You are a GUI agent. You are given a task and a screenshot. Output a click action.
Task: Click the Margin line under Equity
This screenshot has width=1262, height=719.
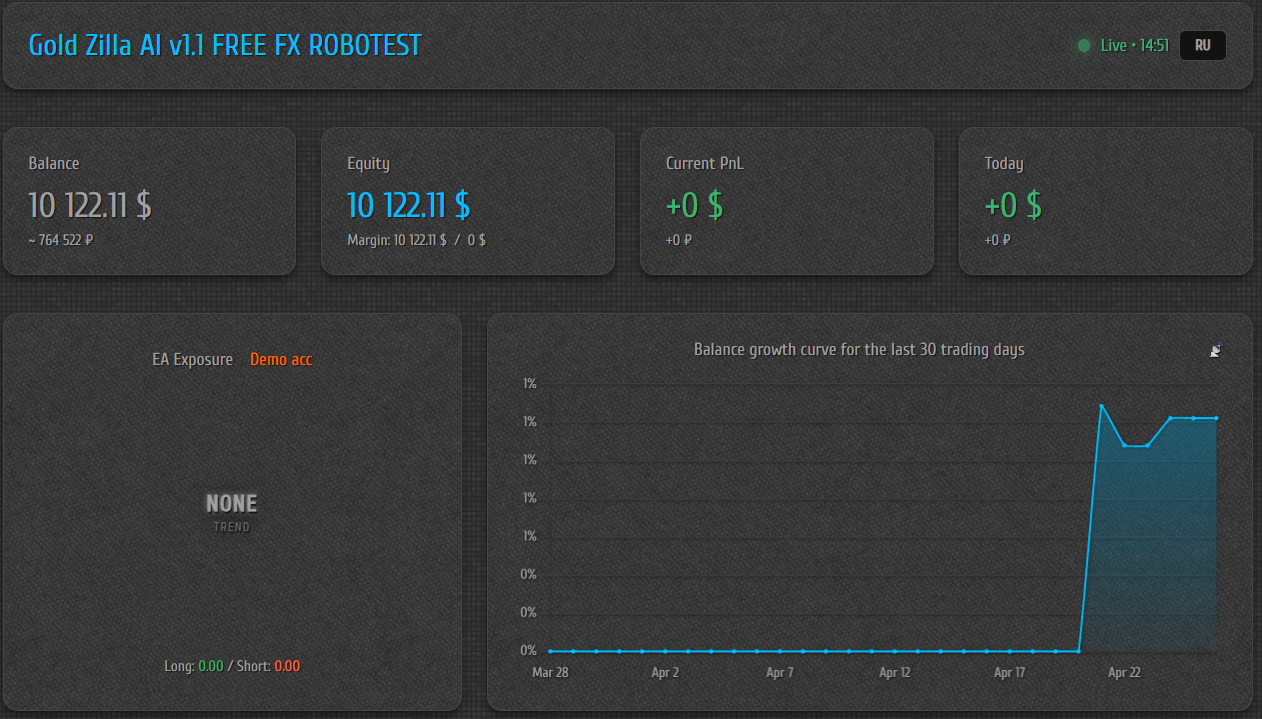point(416,240)
